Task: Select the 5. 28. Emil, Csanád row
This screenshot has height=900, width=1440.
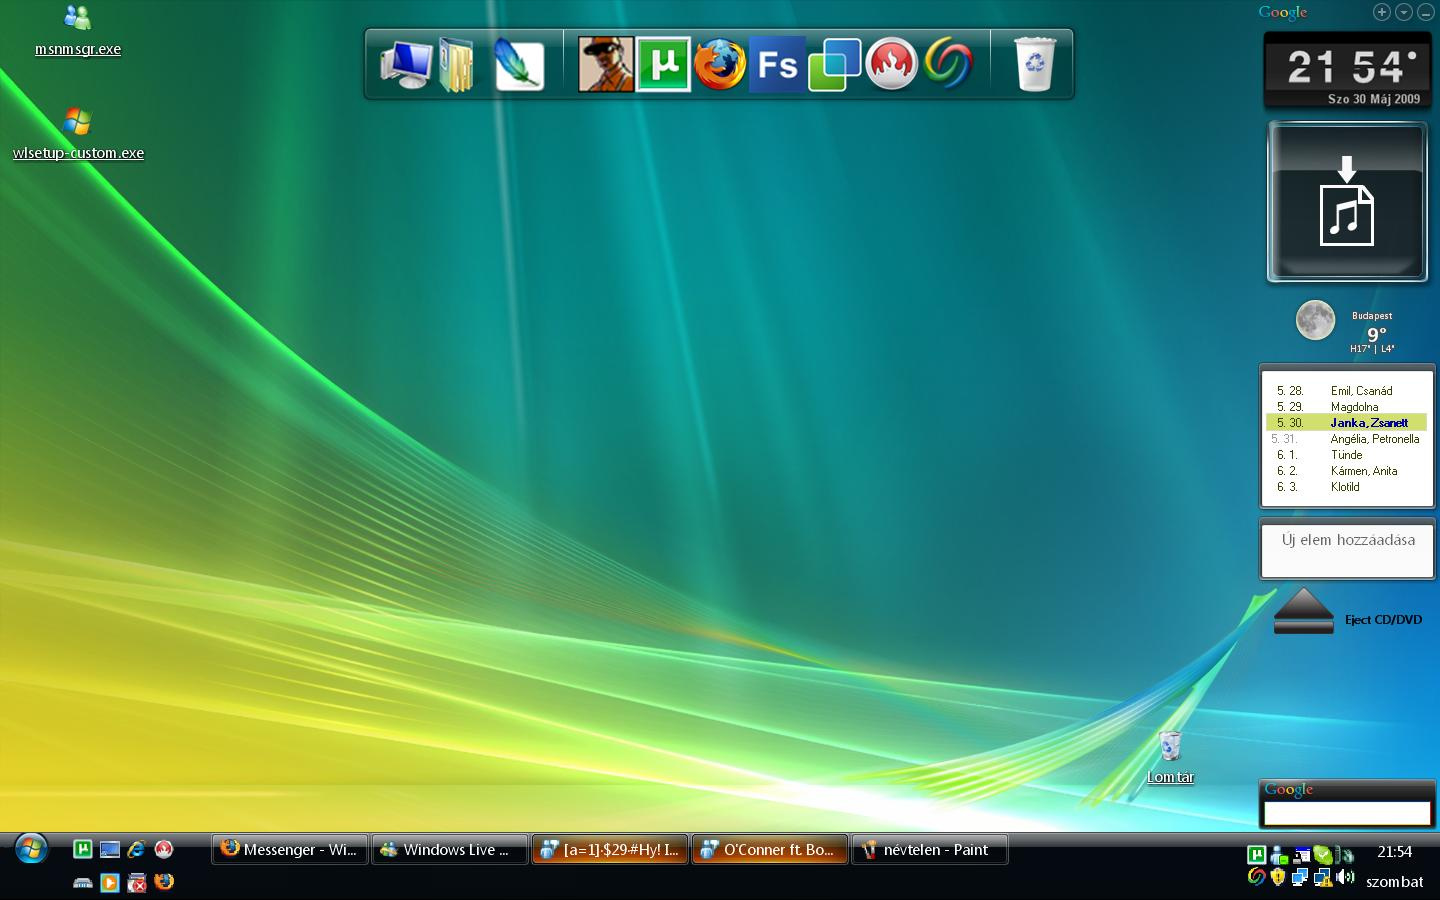Action: coord(1346,391)
